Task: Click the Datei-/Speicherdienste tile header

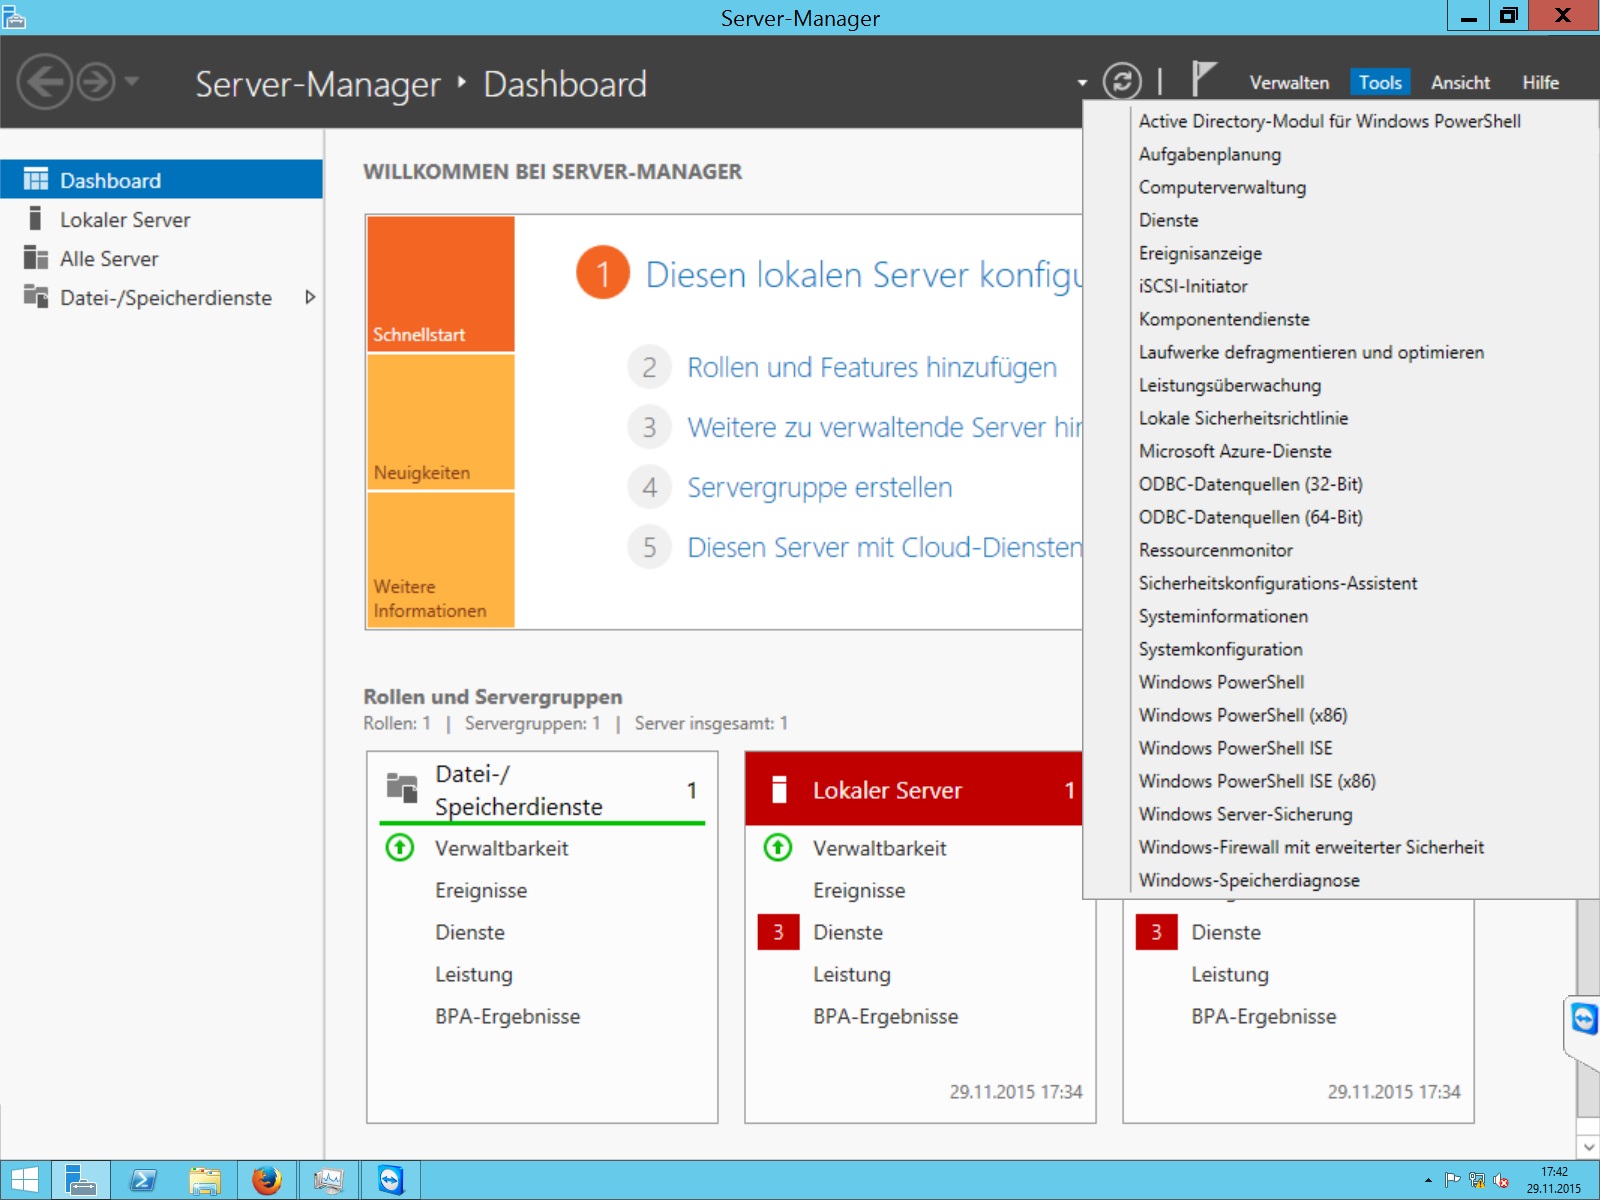Action: pos(542,790)
